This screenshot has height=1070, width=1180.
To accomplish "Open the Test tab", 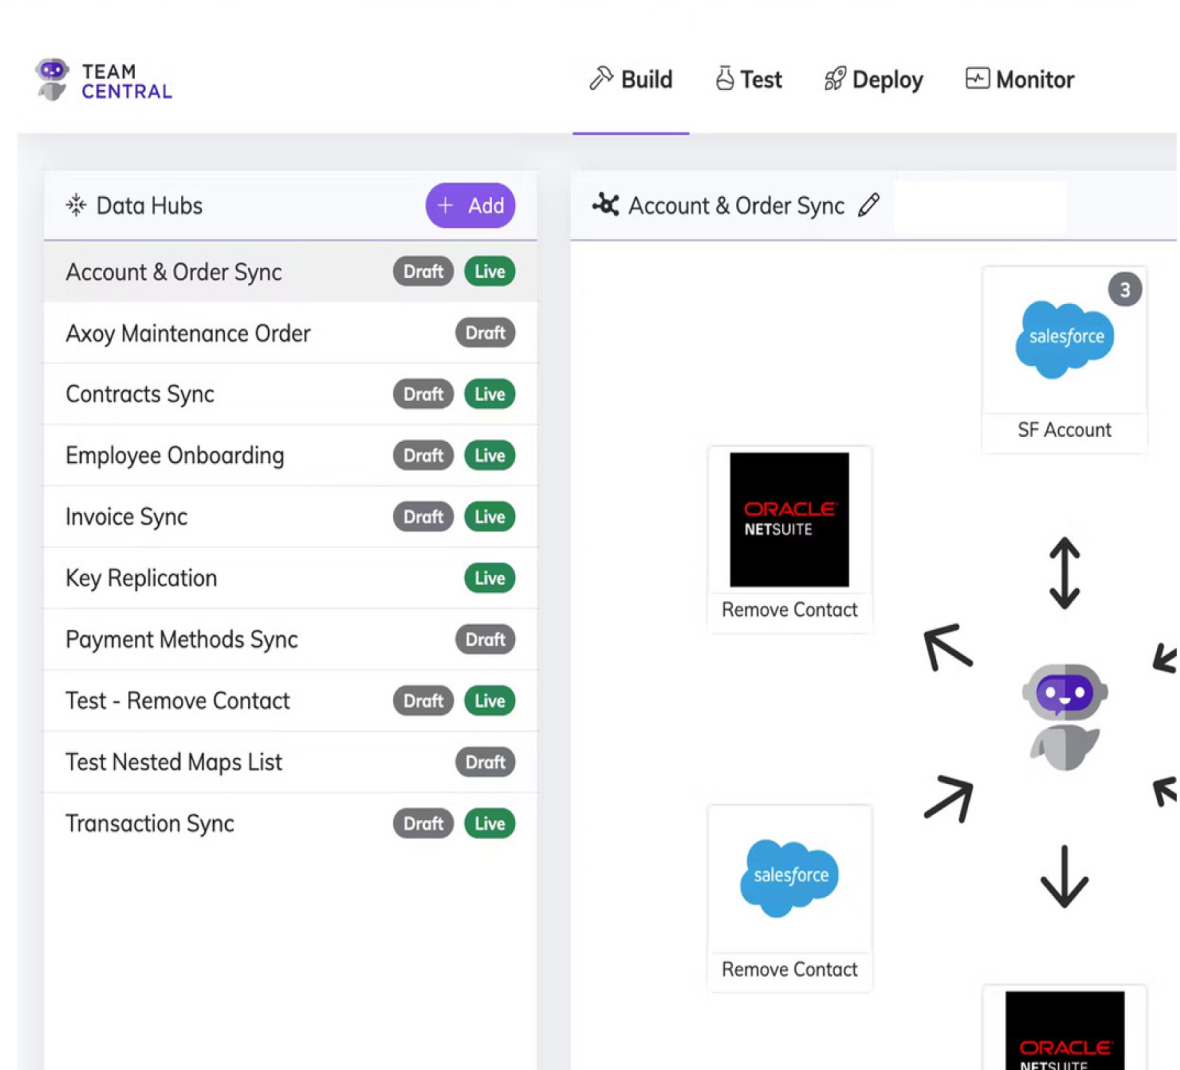I will tap(749, 80).
